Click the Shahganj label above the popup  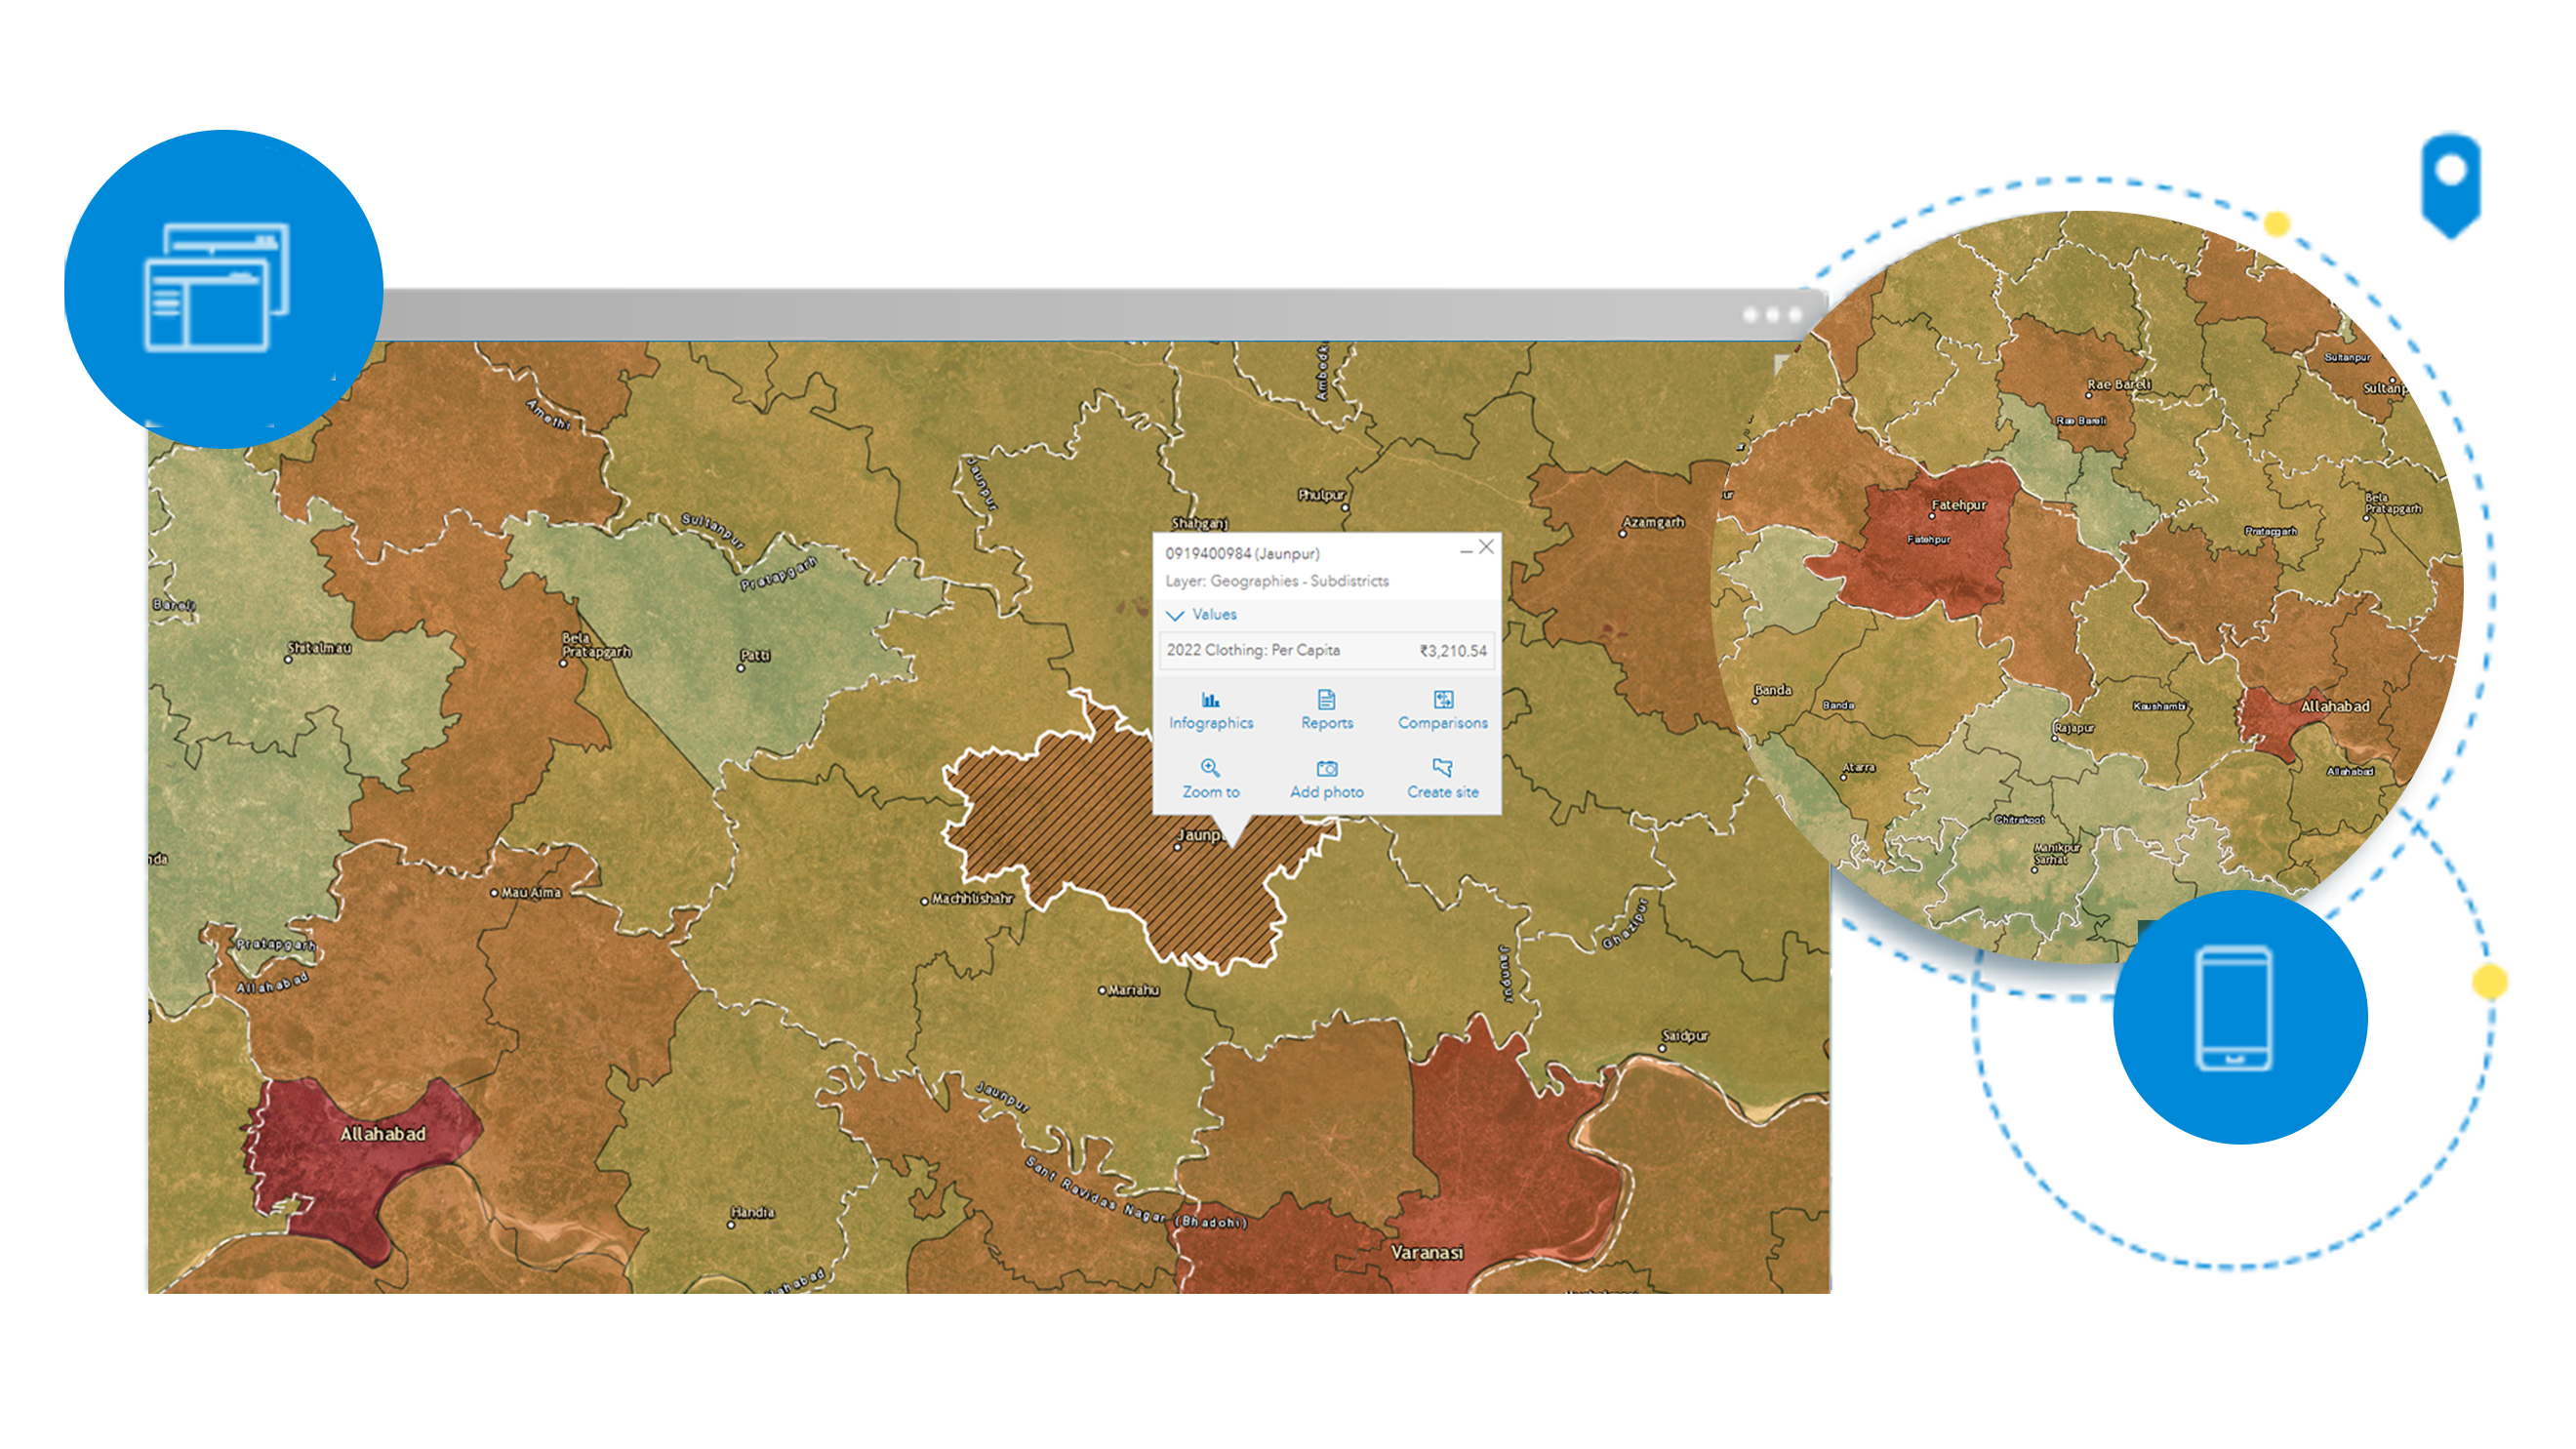(x=1199, y=523)
